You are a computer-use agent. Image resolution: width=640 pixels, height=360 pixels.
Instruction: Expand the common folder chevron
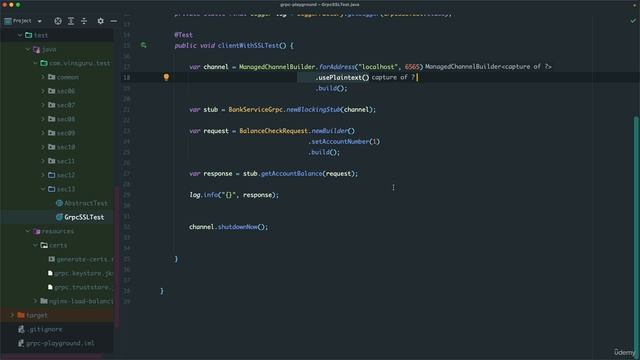43,77
